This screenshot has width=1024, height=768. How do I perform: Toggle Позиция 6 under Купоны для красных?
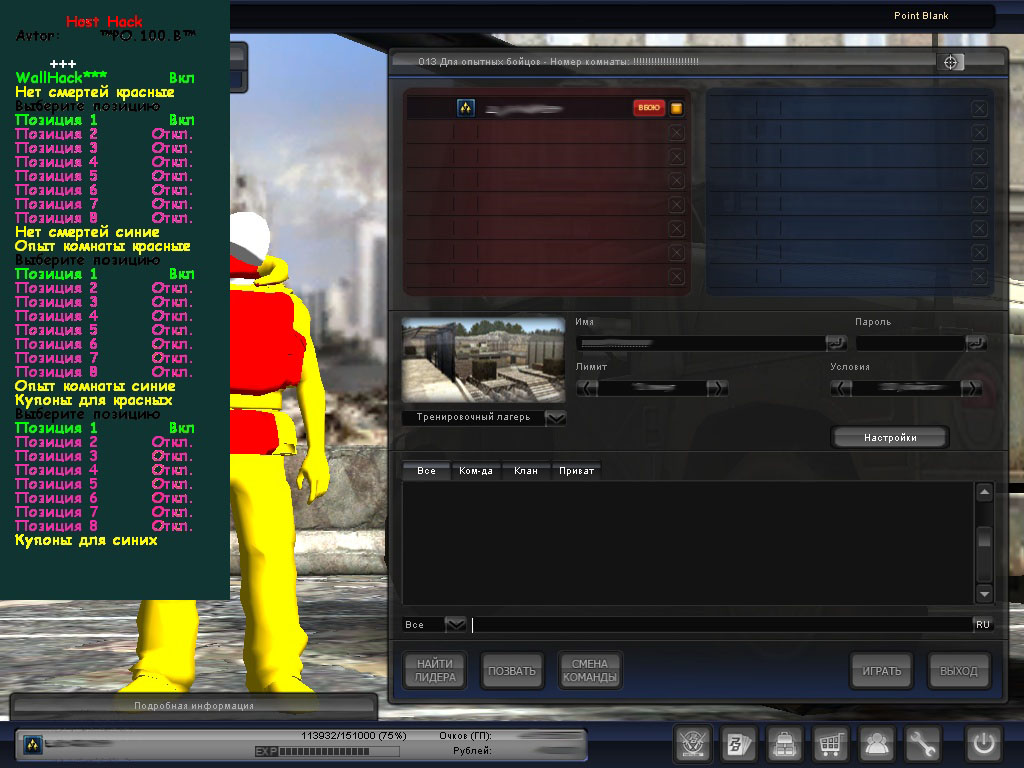[105, 498]
